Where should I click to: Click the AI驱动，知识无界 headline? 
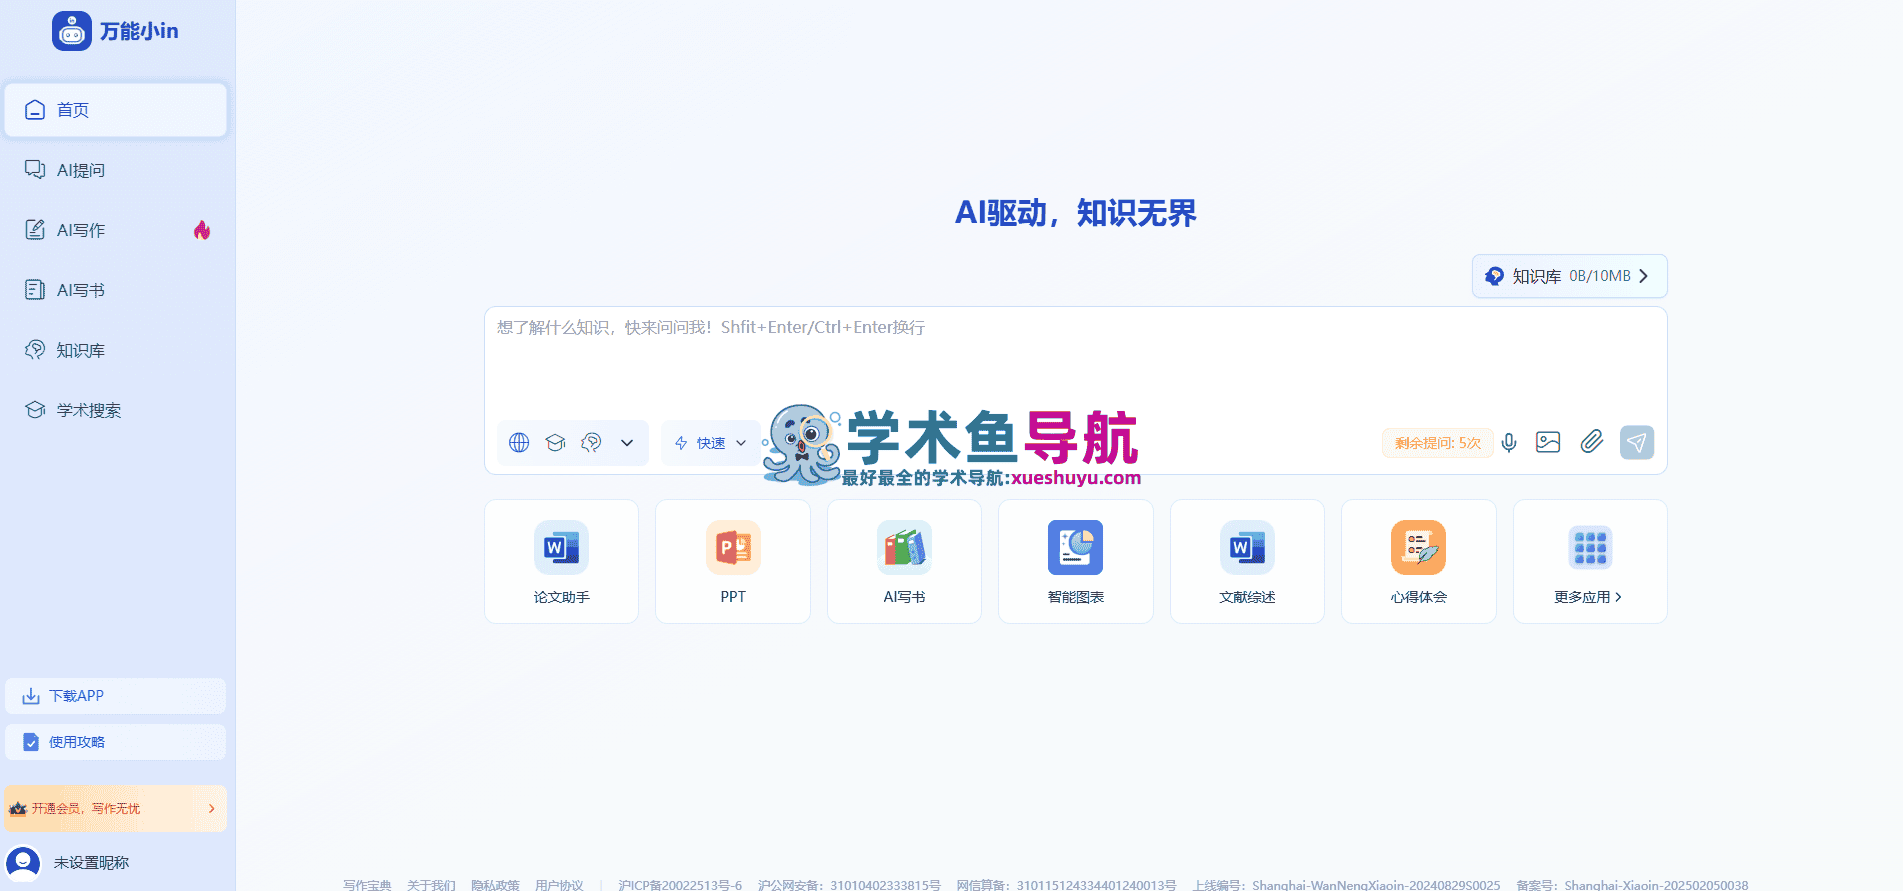tap(1076, 213)
